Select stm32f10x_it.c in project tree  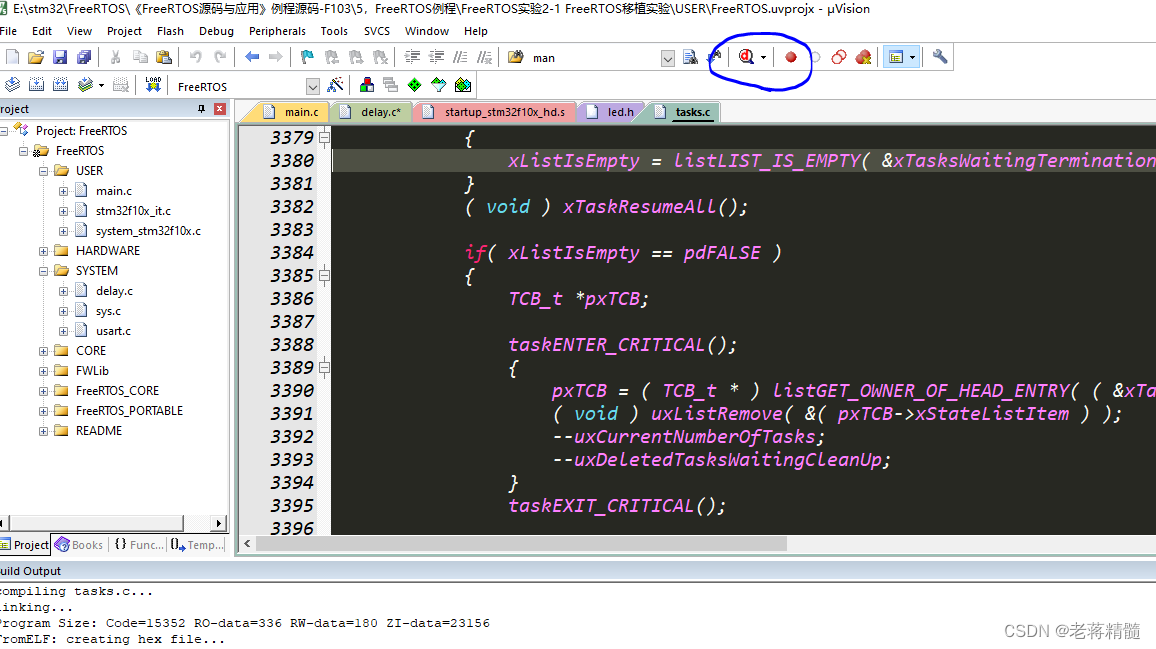(x=133, y=211)
